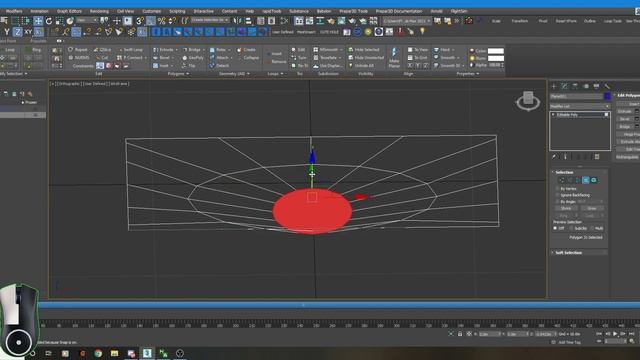The width and height of the screenshot is (640, 360).
Task: Toggle Editable Poly modifier visibility box
Action: point(607,115)
